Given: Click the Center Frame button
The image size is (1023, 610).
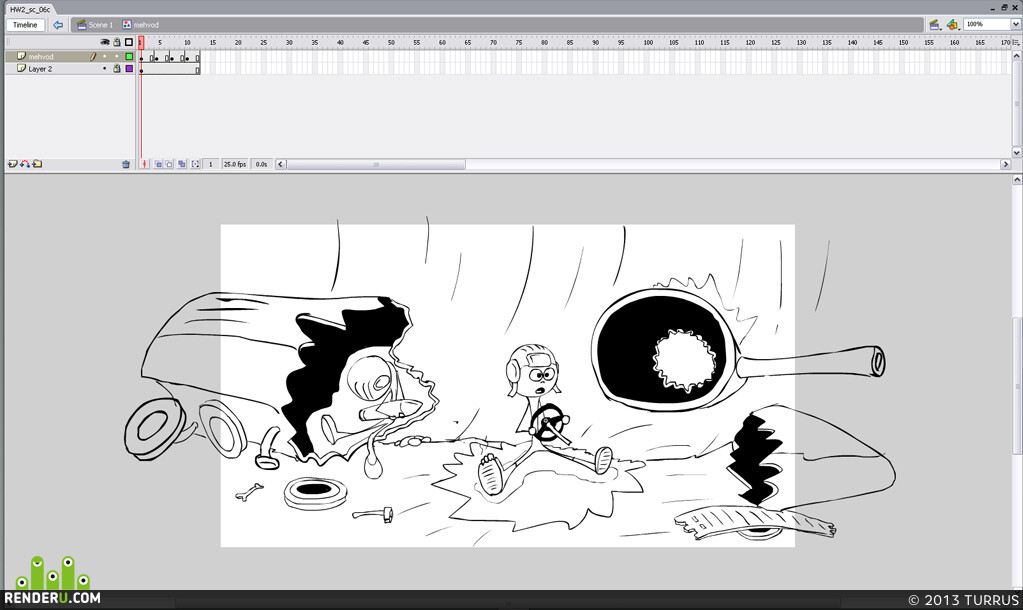Looking at the screenshot, I should pos(144,164).
